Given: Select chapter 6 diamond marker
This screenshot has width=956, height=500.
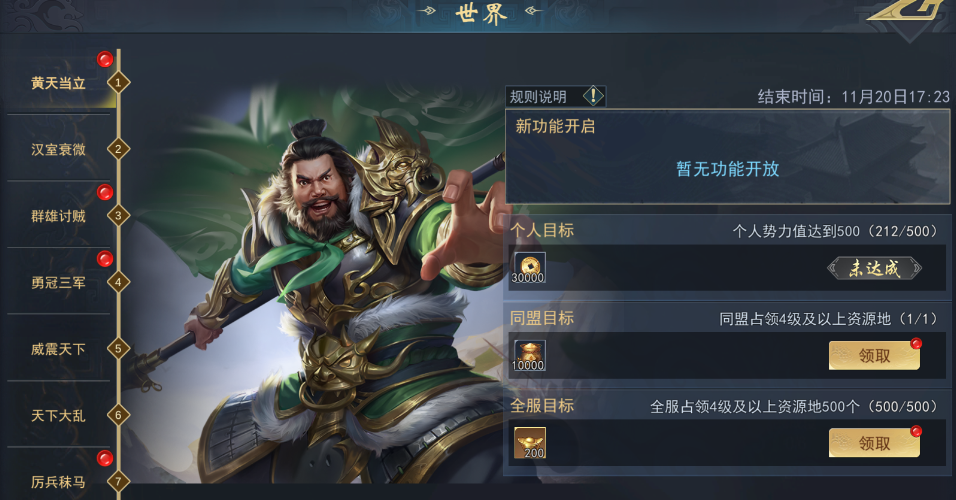Looking at the screenshot, I should point(118,415).
